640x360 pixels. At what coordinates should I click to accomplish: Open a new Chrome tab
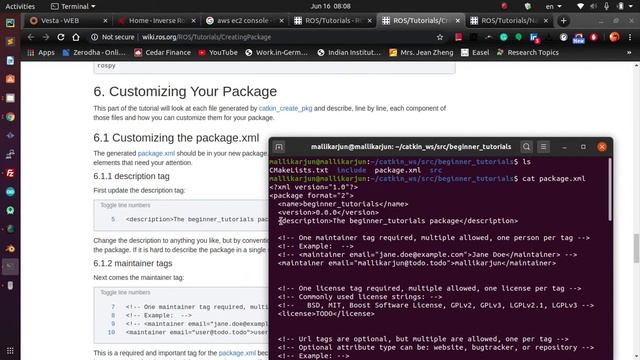click(x=564, y=21)
